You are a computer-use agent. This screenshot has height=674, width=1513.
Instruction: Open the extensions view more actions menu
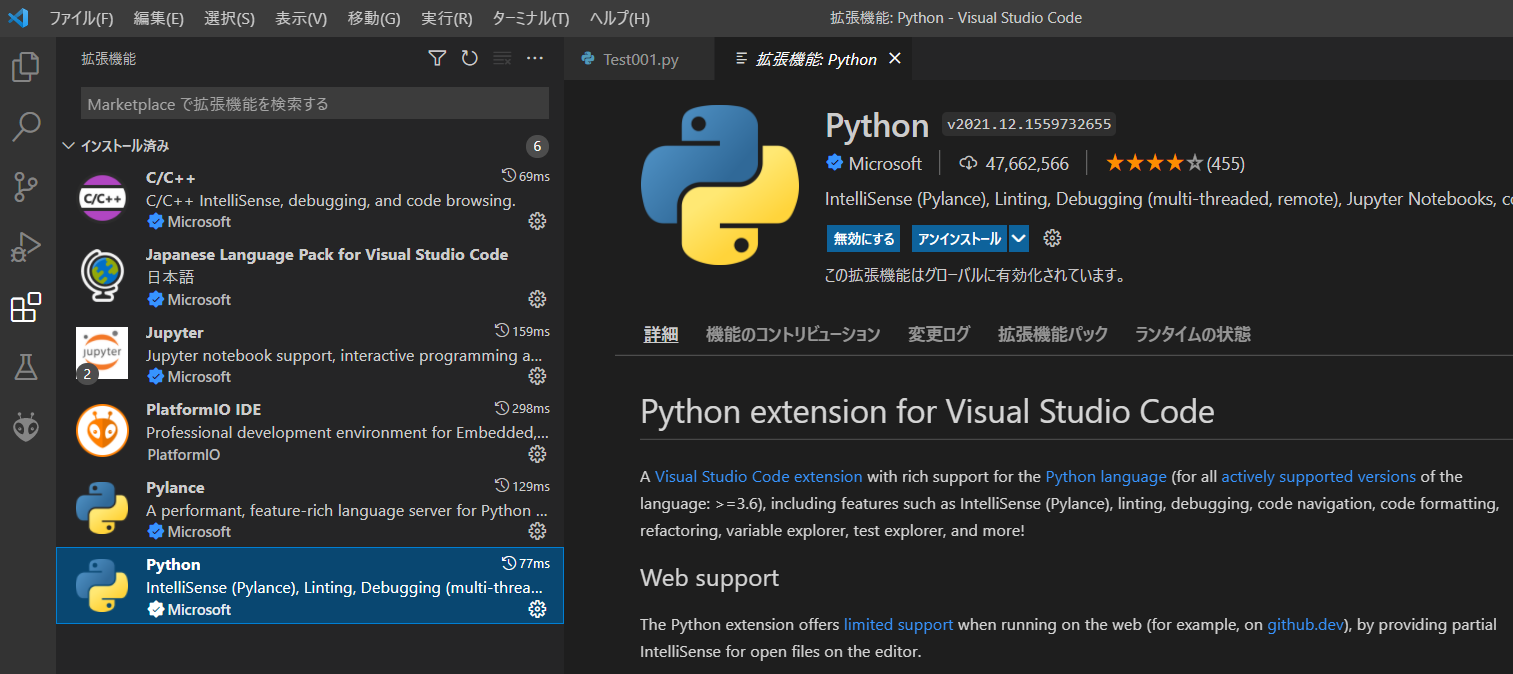click(535, 59)
